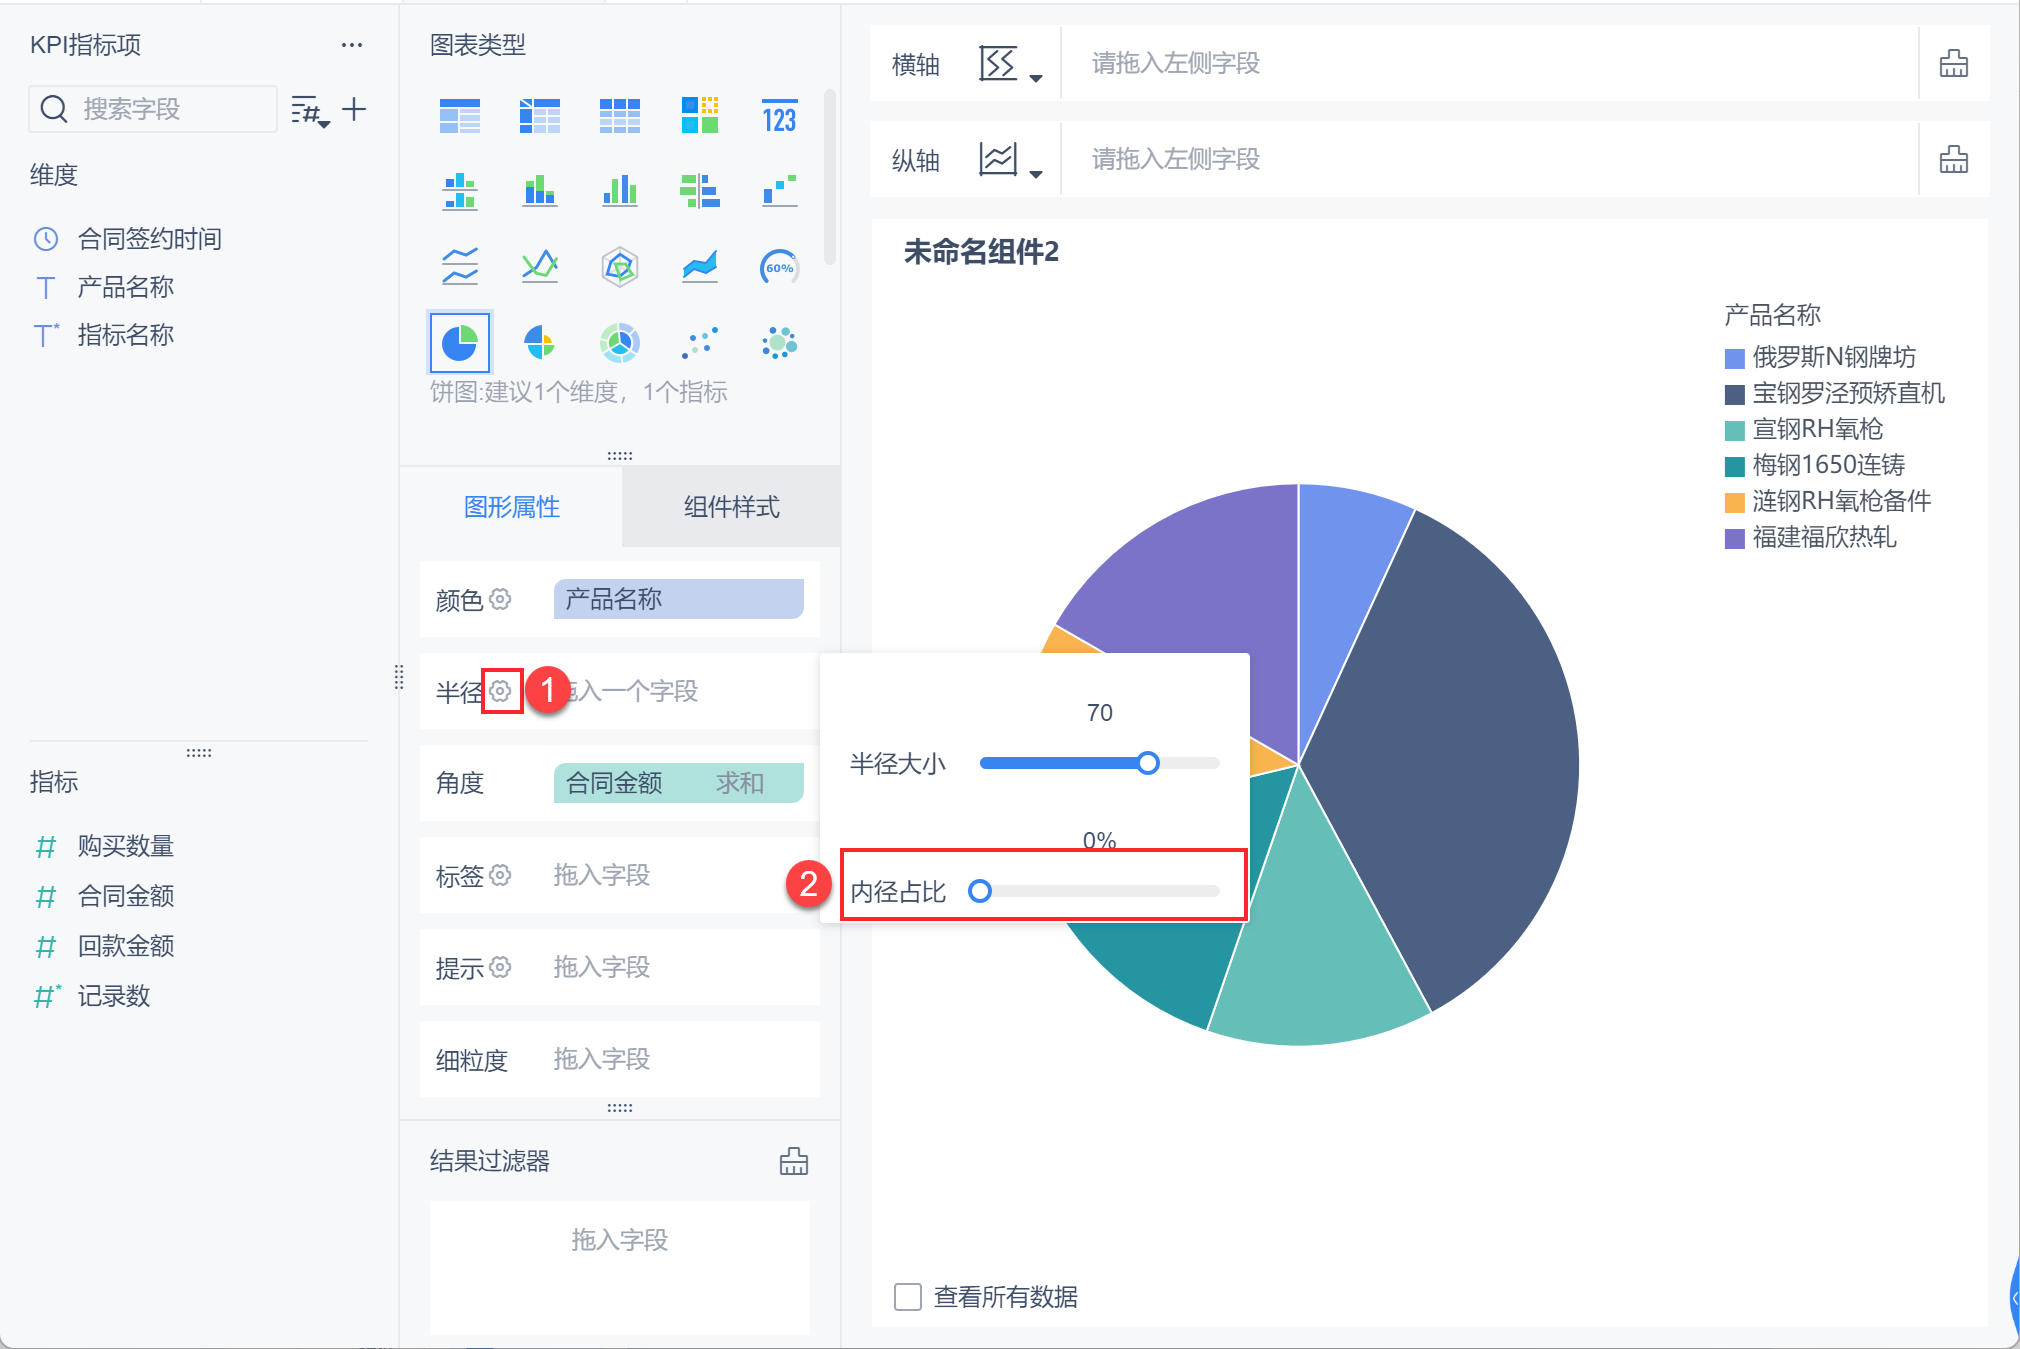
Task: Click the 产品名称 color field pill
Action: point(678,599)
